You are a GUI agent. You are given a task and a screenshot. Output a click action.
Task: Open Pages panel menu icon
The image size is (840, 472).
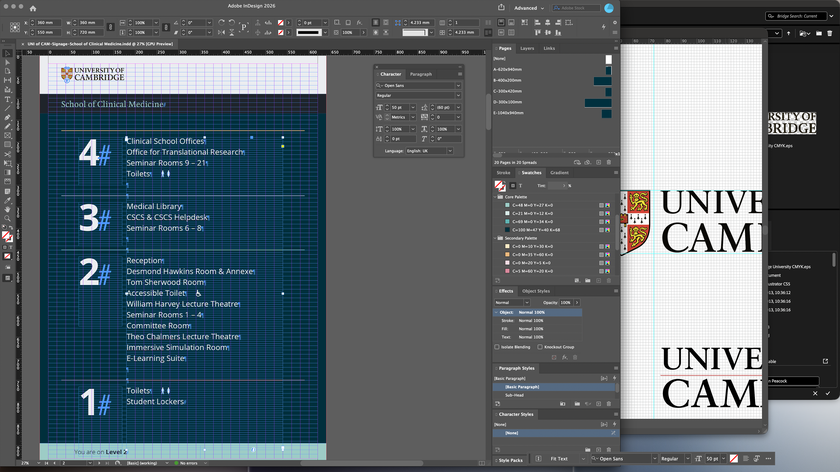pos(616,48)
